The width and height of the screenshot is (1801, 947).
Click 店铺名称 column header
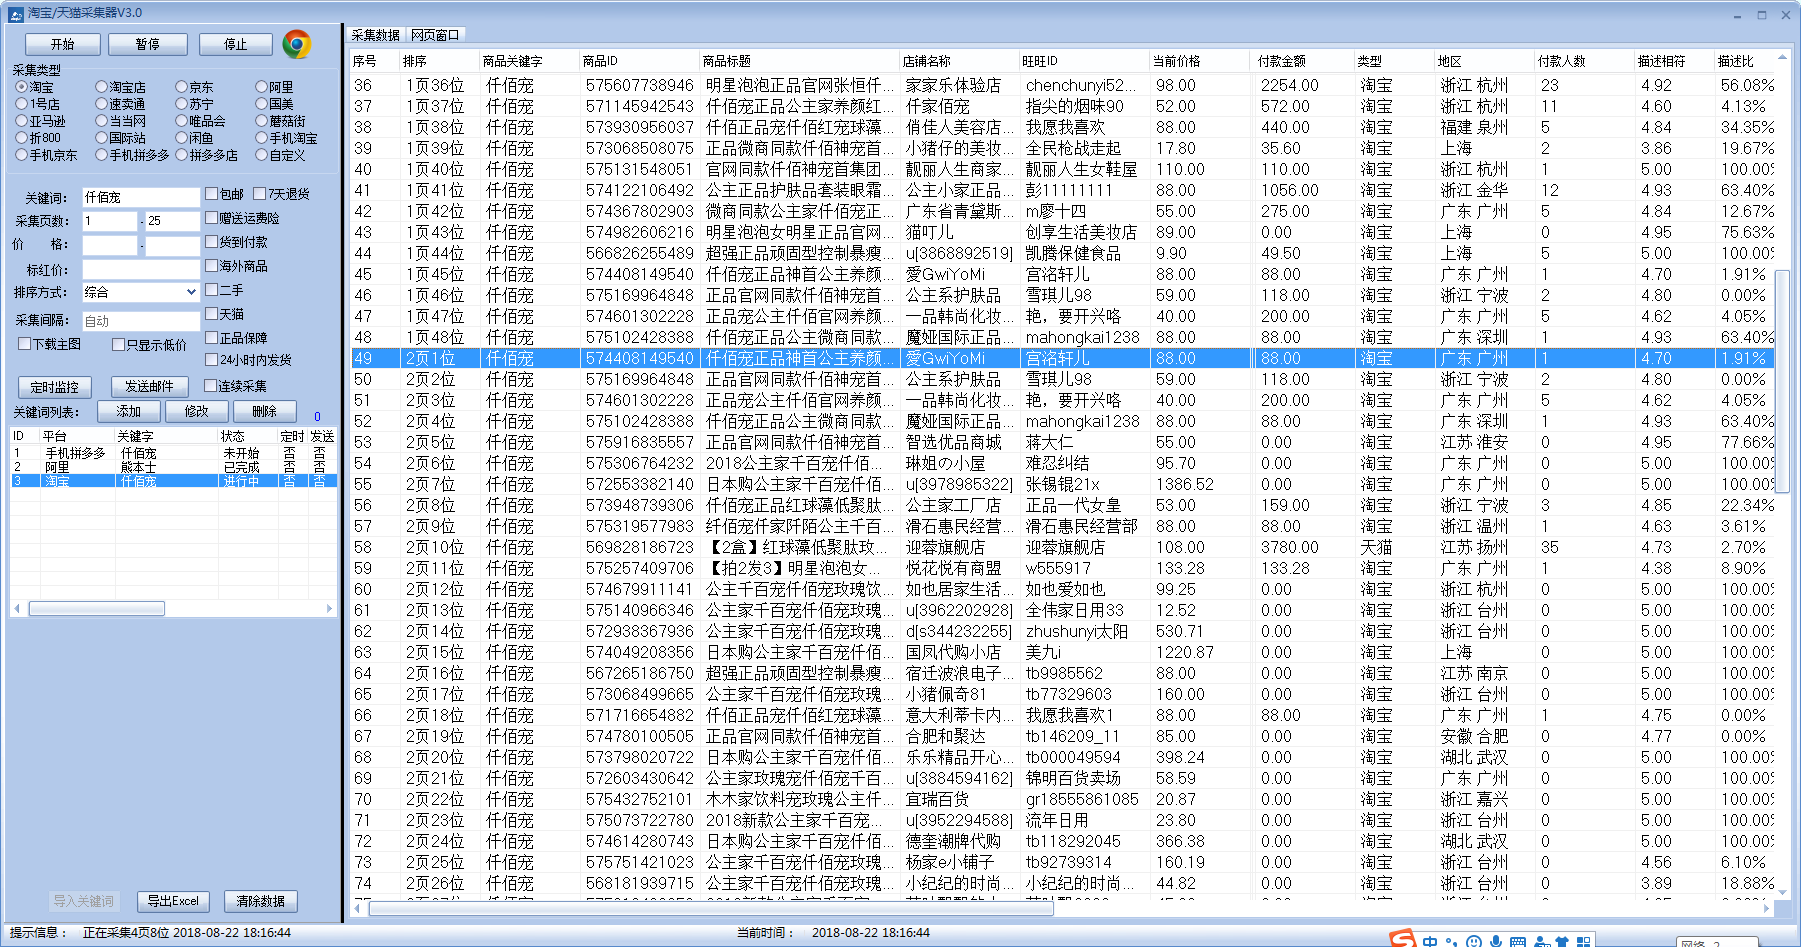tap(958, 61)
